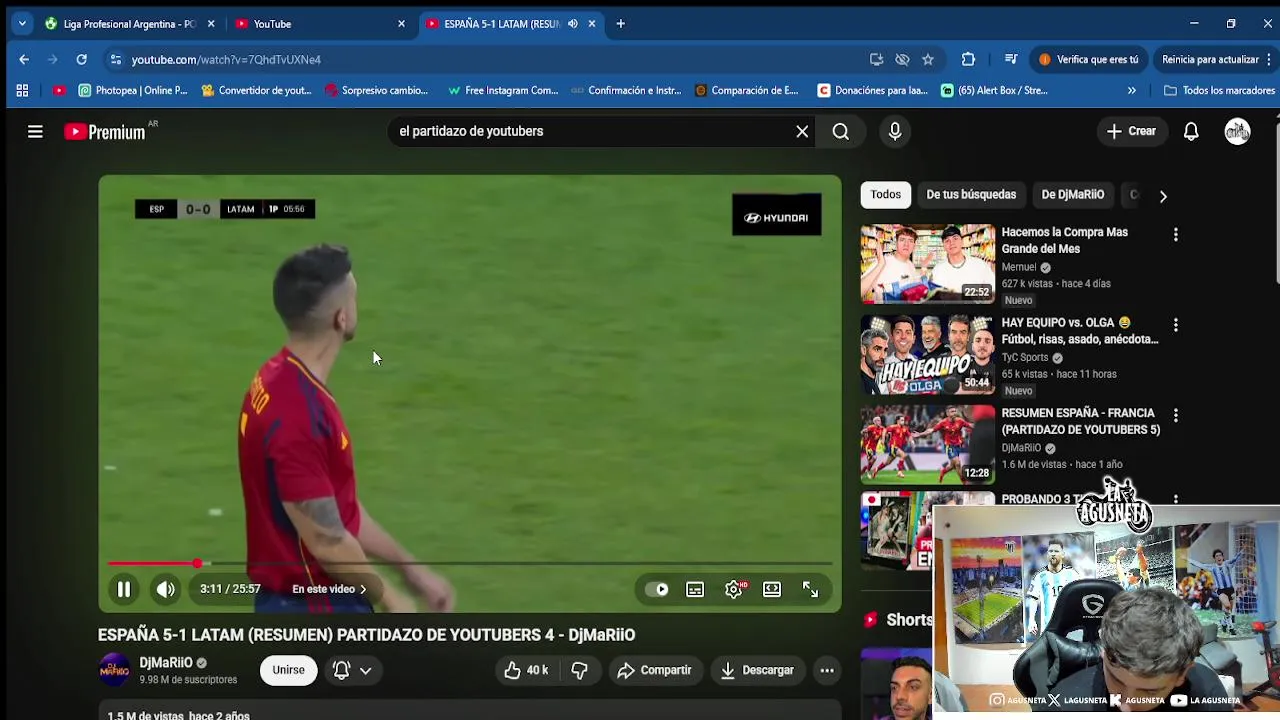This screenshot has height=720, width=1280.
Task: Bookmark this page with the star
Action: (x=928, y=60)
